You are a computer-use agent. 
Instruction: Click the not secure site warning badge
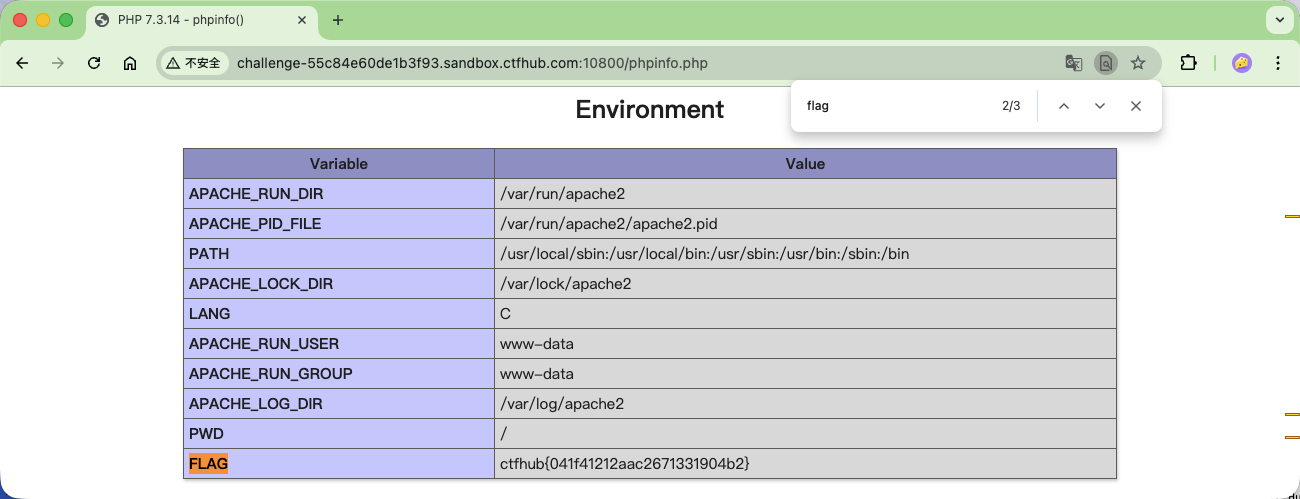pyautogui.click(x=194, y=63)
